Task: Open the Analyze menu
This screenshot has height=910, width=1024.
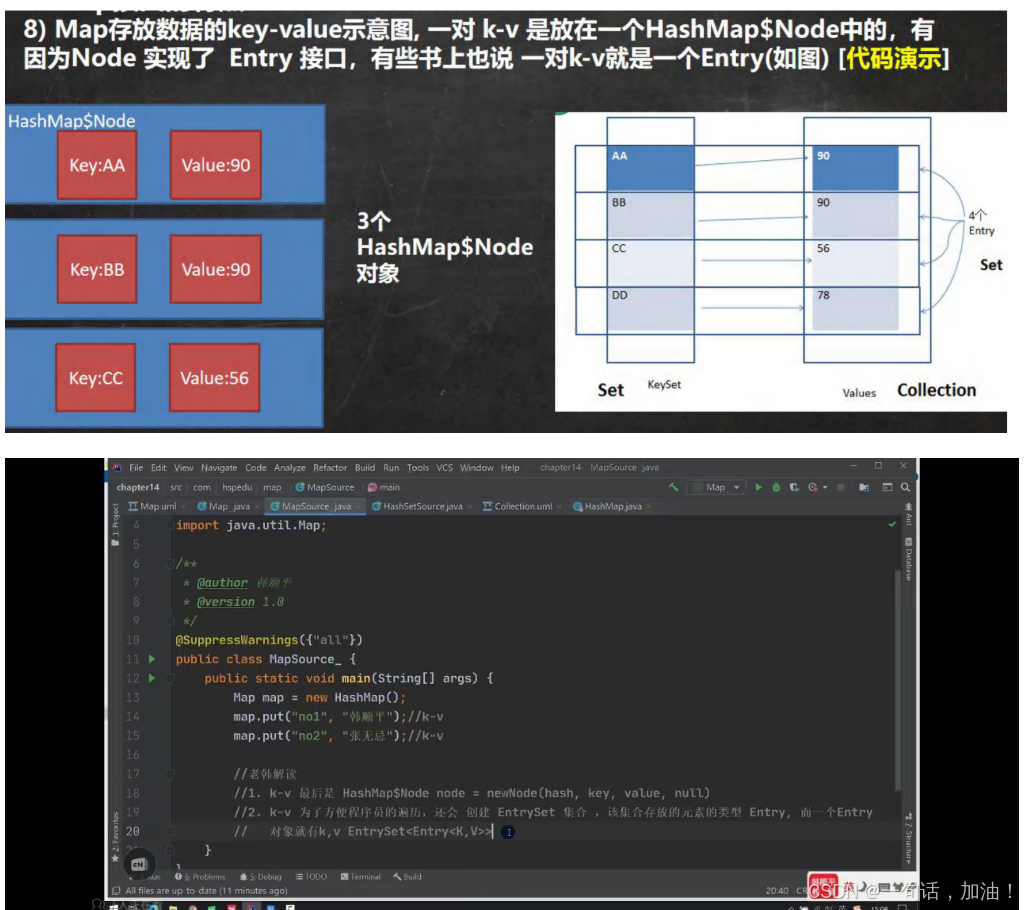Action: [x=289, y=468]
